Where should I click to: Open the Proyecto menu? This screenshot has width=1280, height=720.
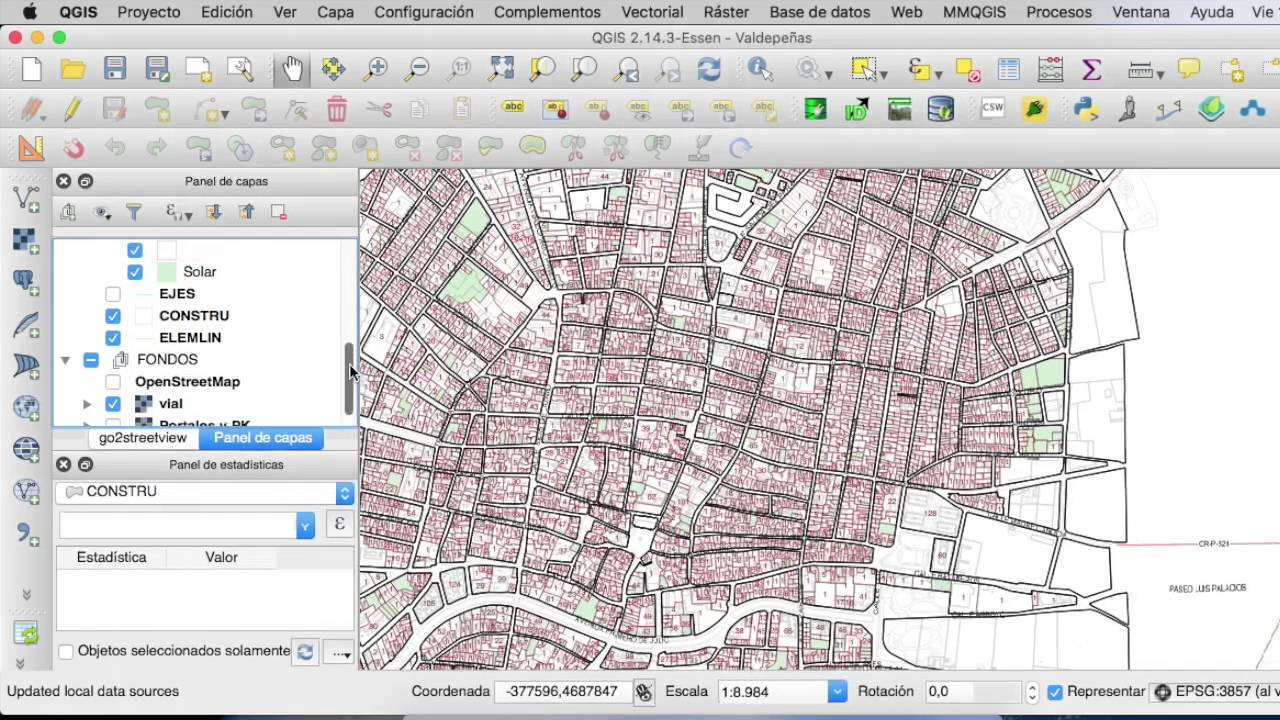click(x=149, y=12)
